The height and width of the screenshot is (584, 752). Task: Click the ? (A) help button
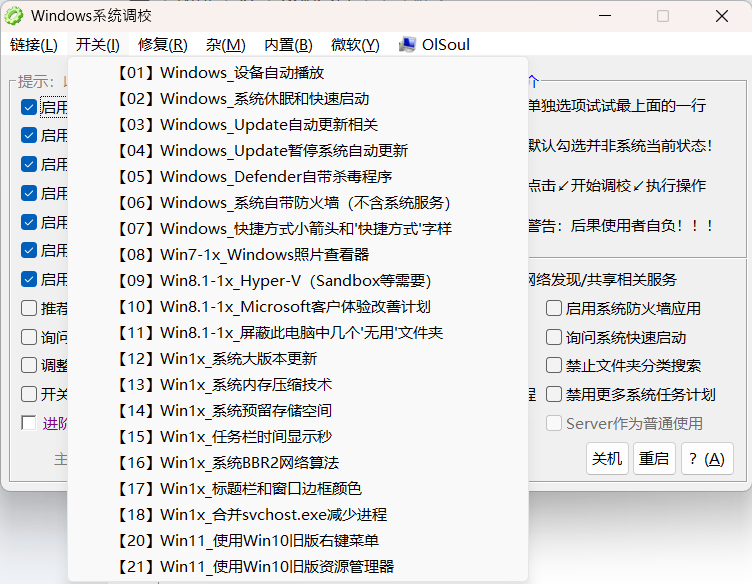pos(707,458)
